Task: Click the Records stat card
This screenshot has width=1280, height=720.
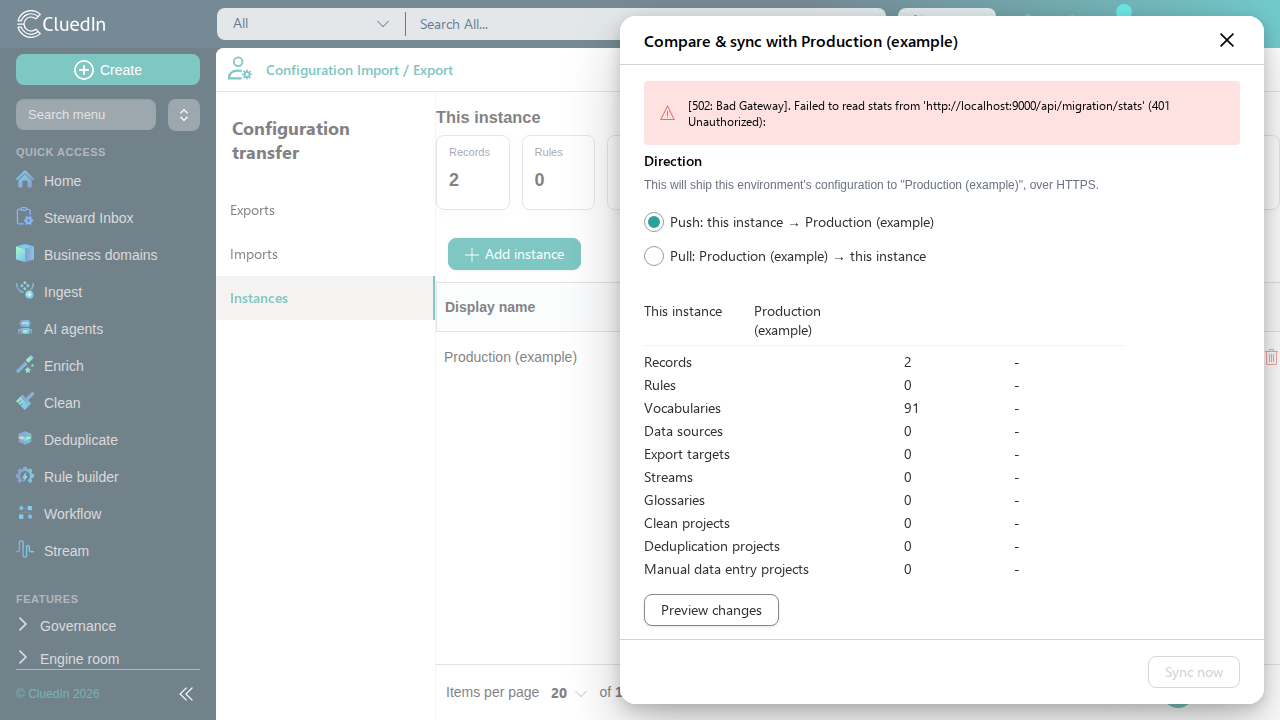Action: [x=473, y=173]
